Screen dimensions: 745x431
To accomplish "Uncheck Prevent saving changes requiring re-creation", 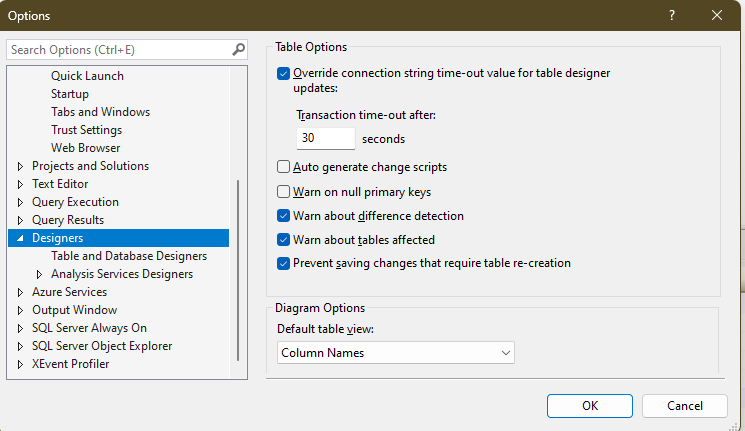I will [x=283, y=263].
